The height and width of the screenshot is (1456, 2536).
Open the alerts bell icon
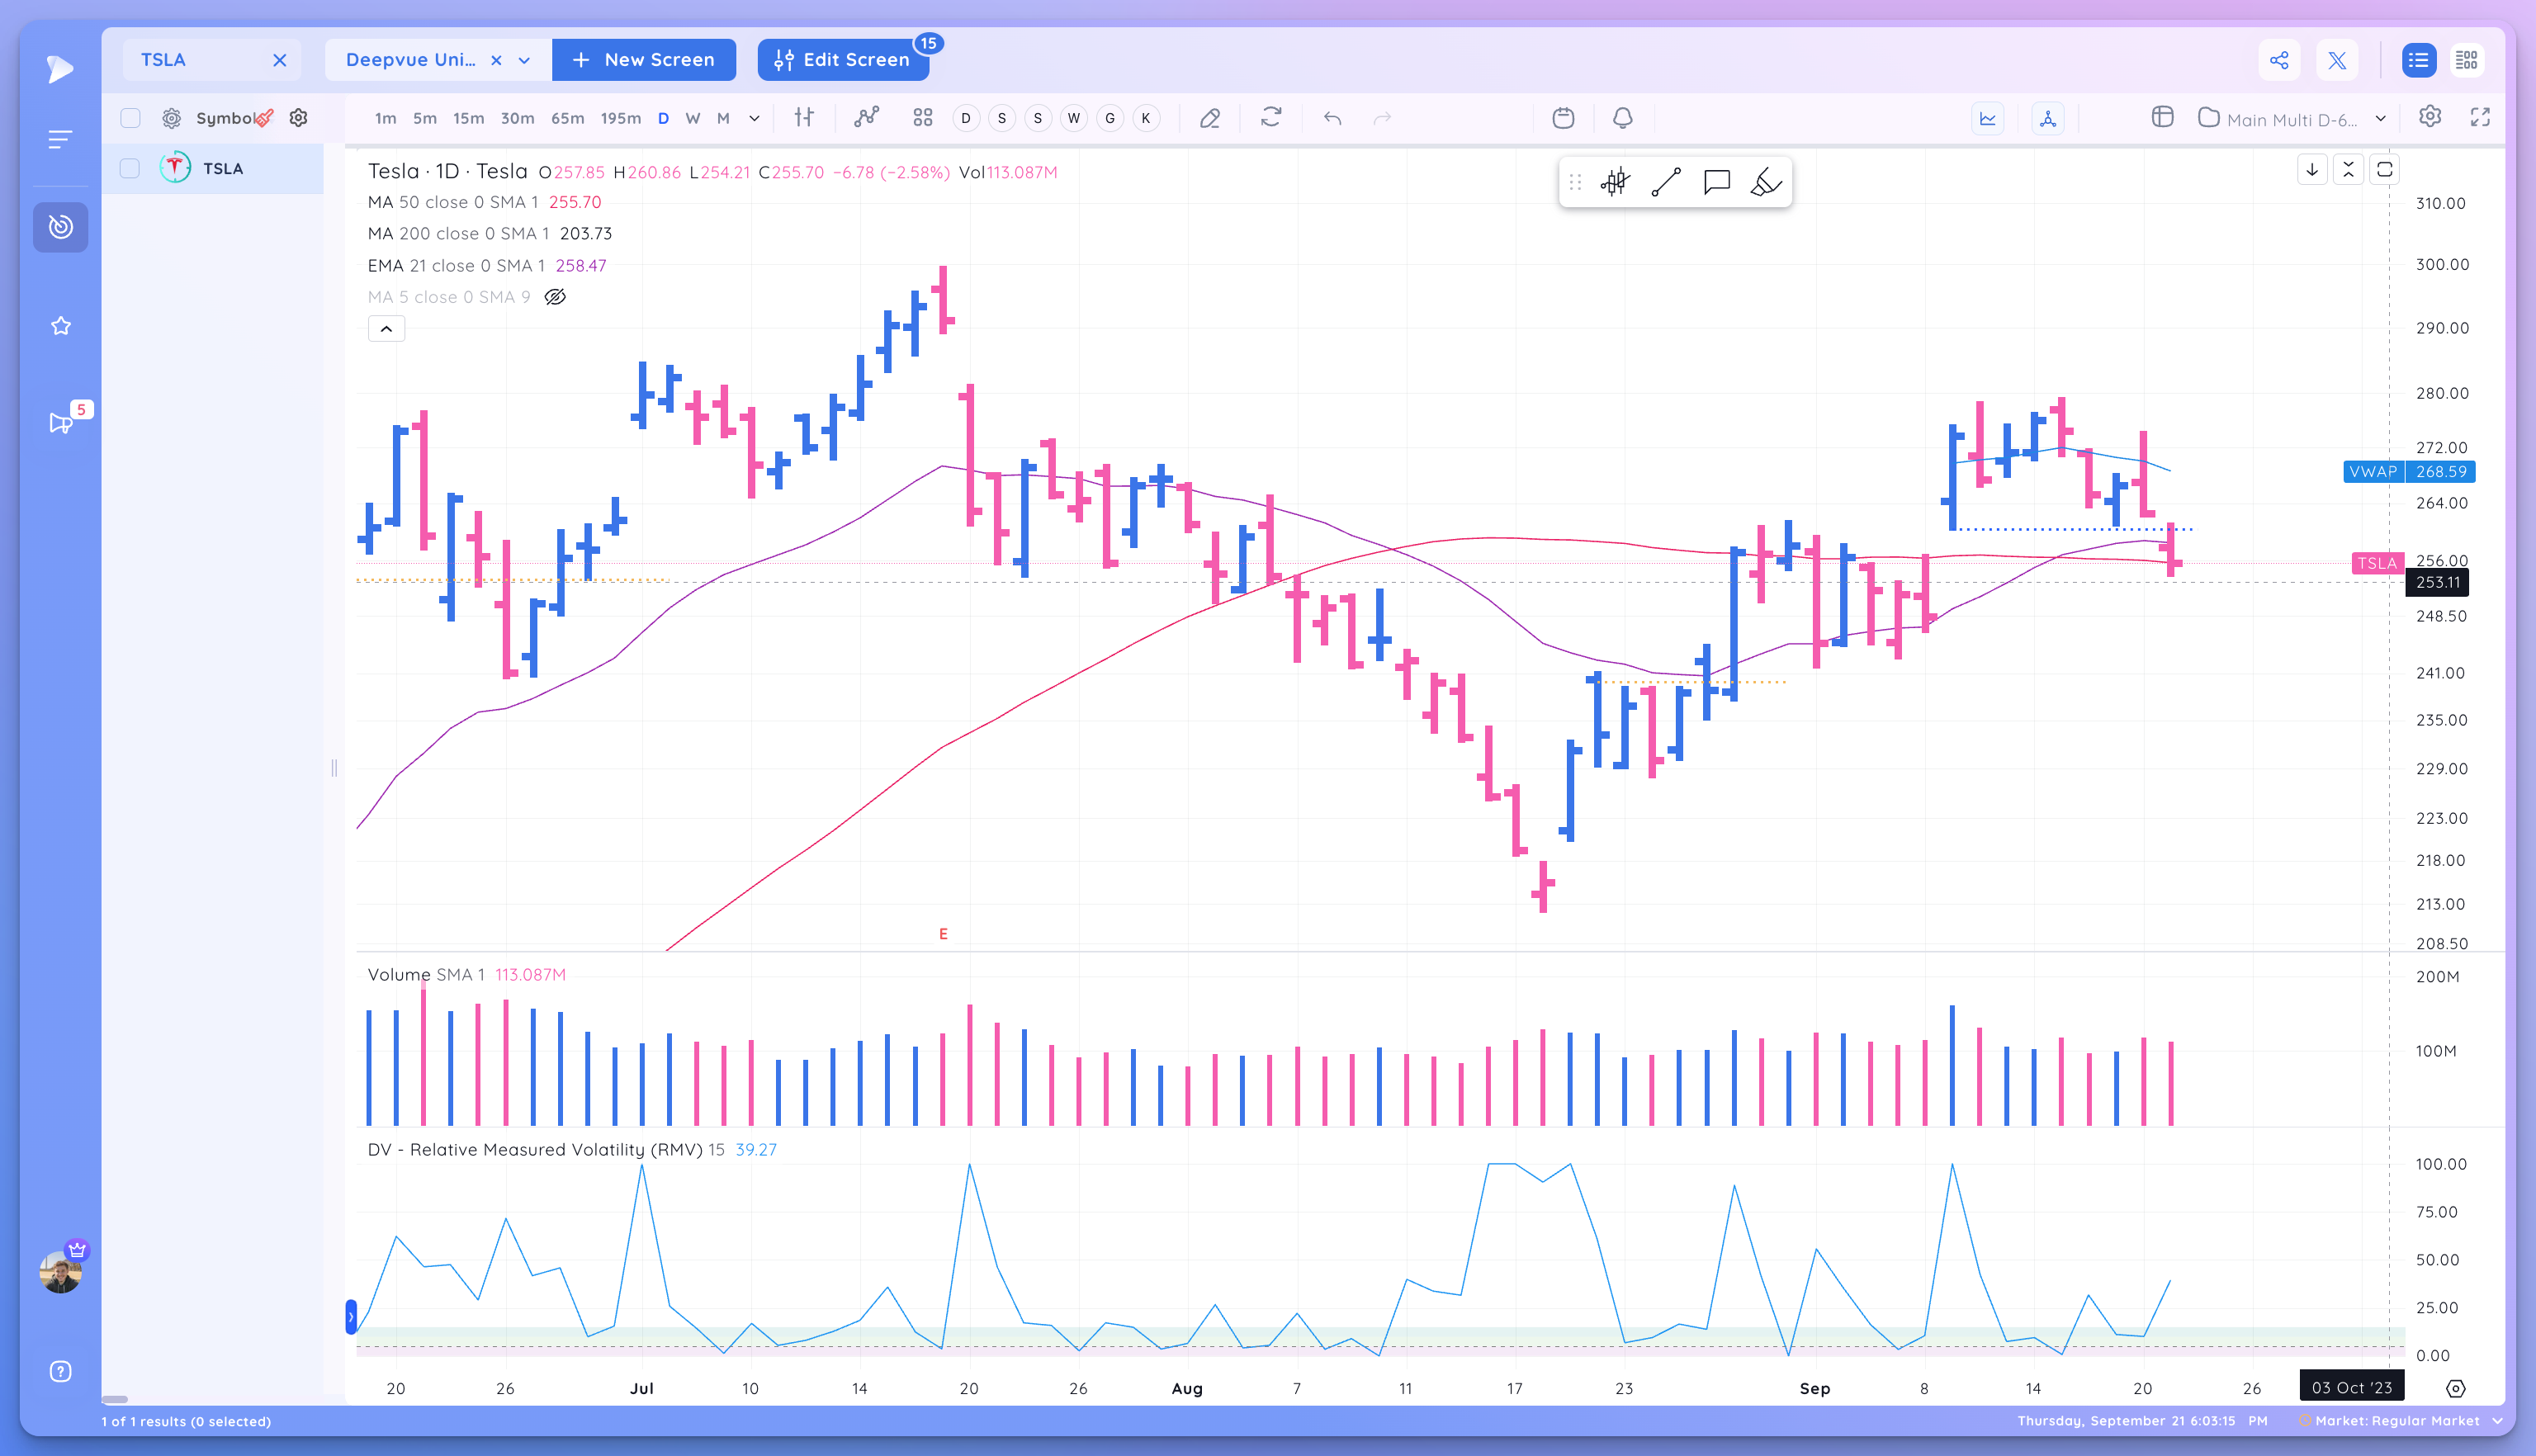(x=1622, y=118)
